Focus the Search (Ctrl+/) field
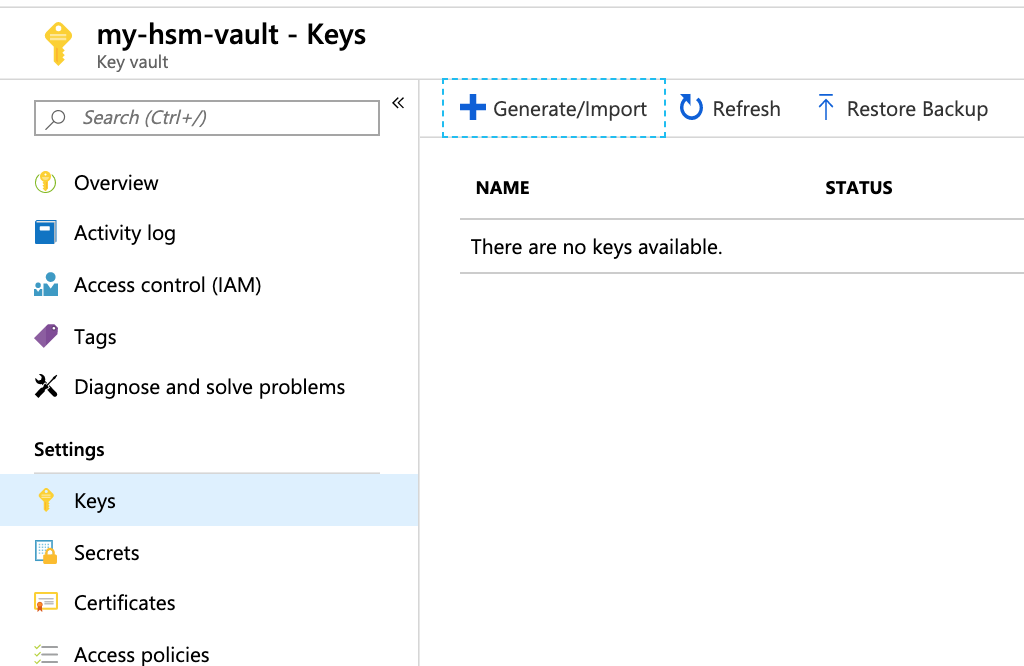Screen dimensions: 1024x666 point(207,118)
